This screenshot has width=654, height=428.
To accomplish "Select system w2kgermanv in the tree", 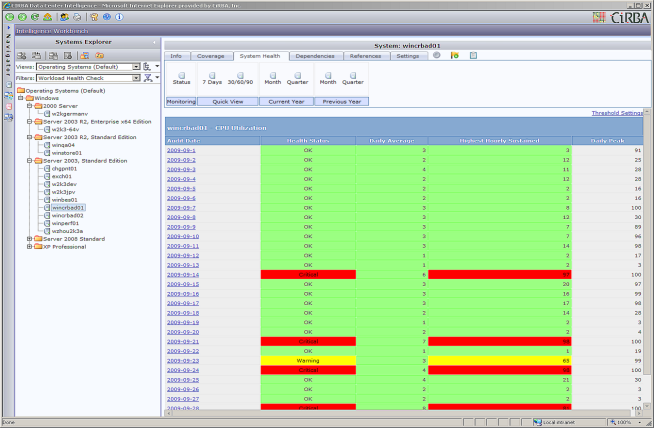I will click(x=70, y=114).
